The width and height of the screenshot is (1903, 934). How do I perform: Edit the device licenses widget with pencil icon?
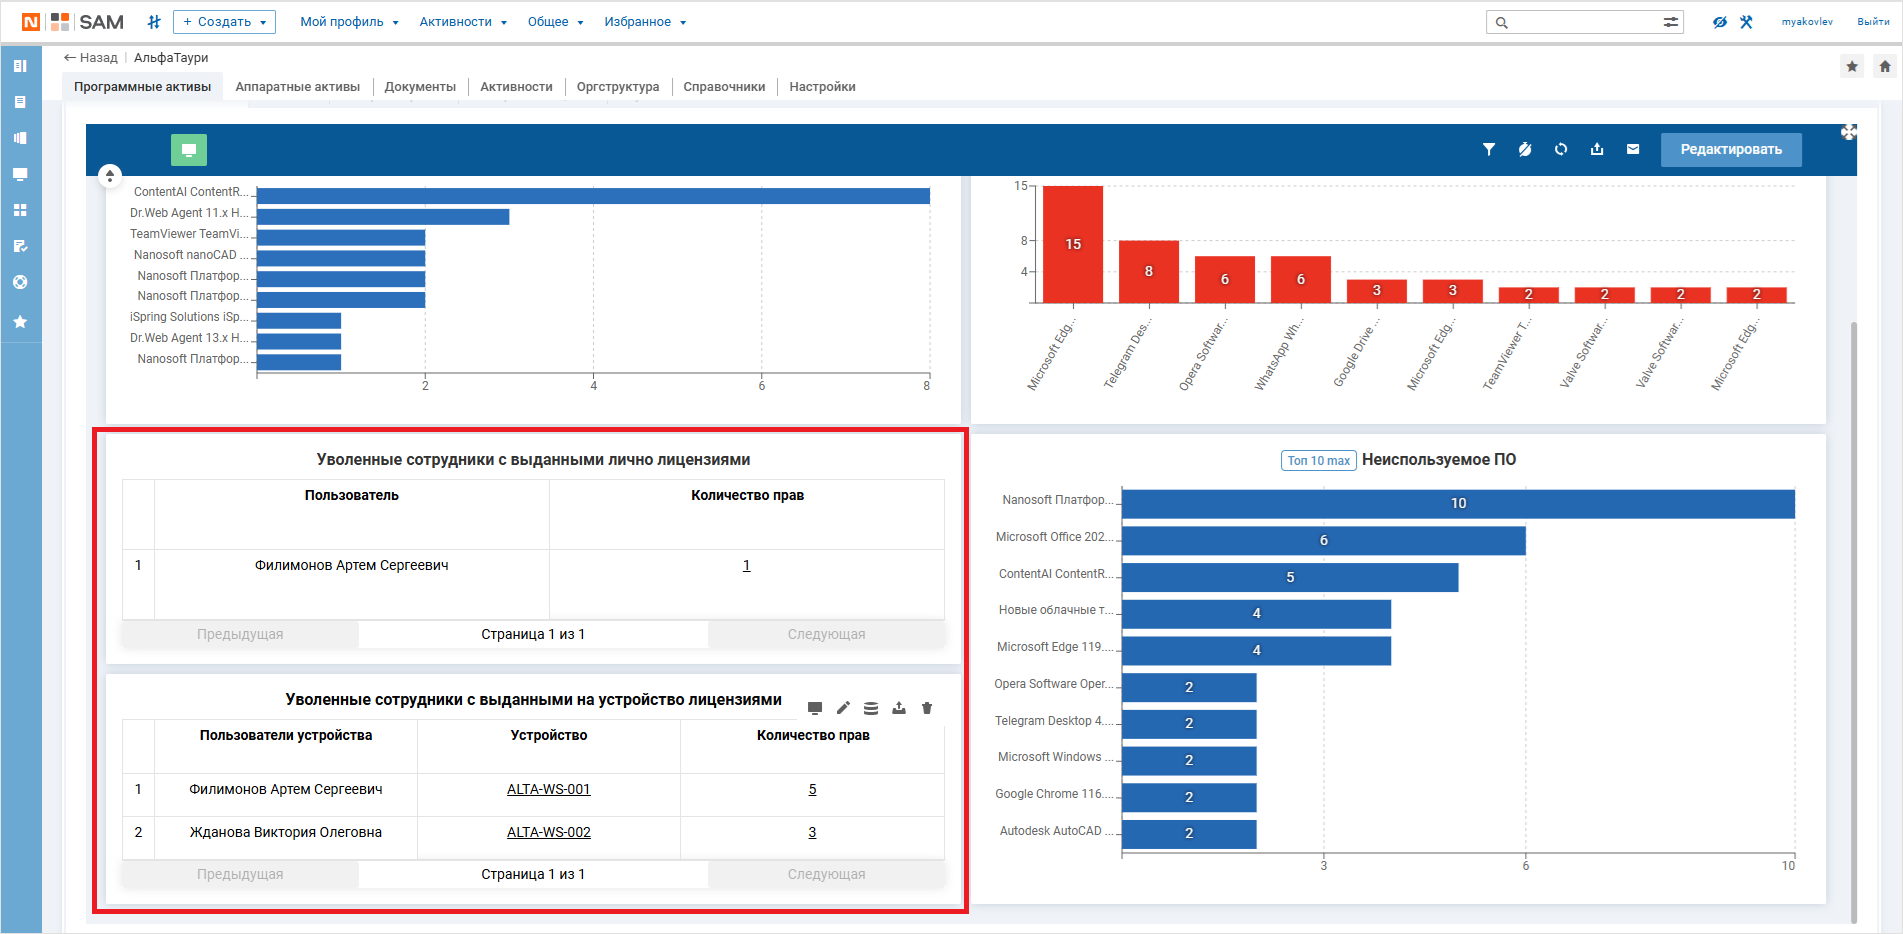coord(843,708)
